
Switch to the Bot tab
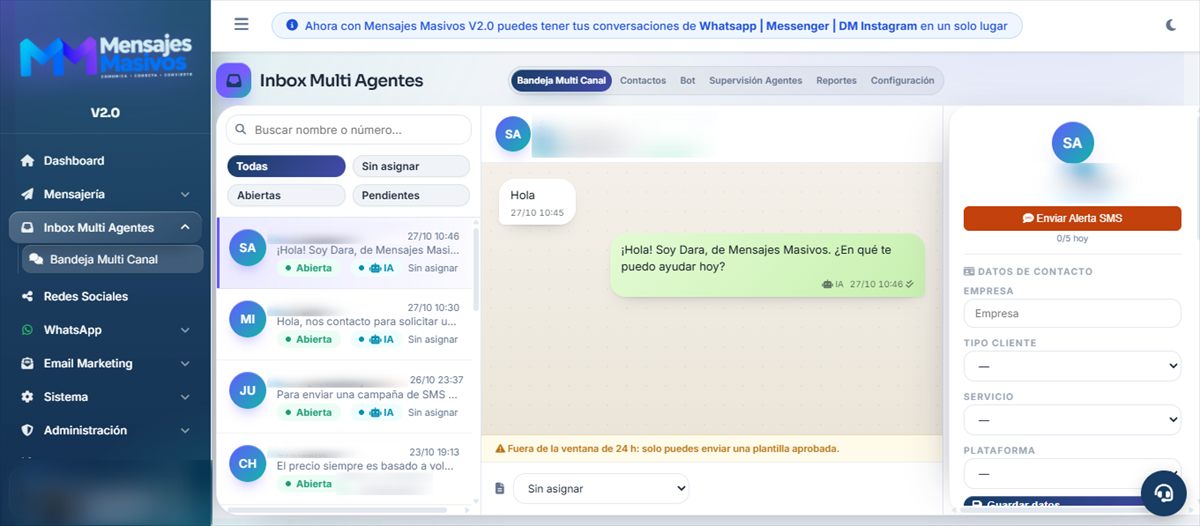coord(687,81)
